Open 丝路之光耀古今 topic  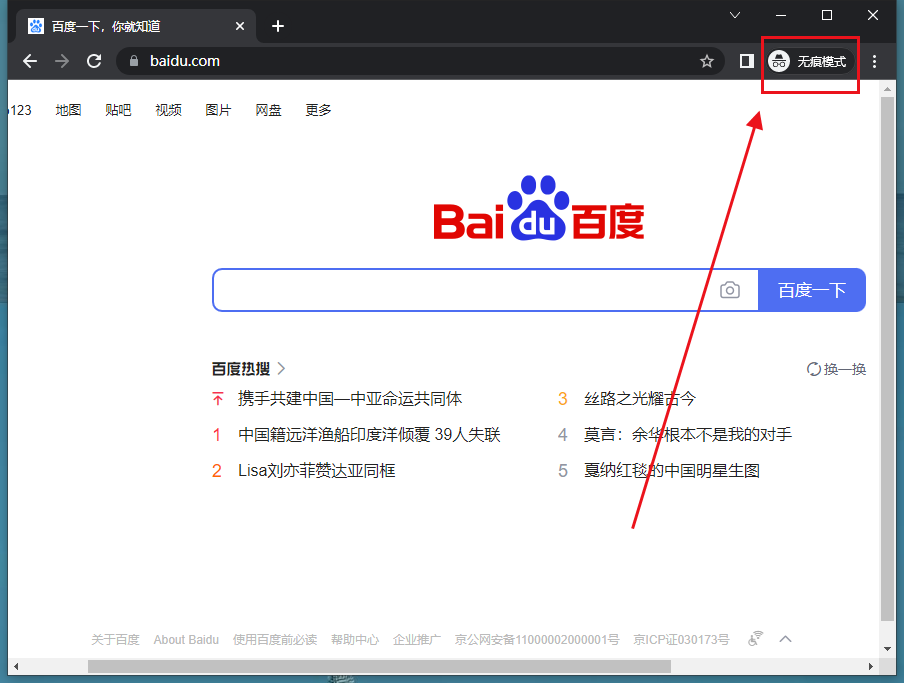click(640, 399)
